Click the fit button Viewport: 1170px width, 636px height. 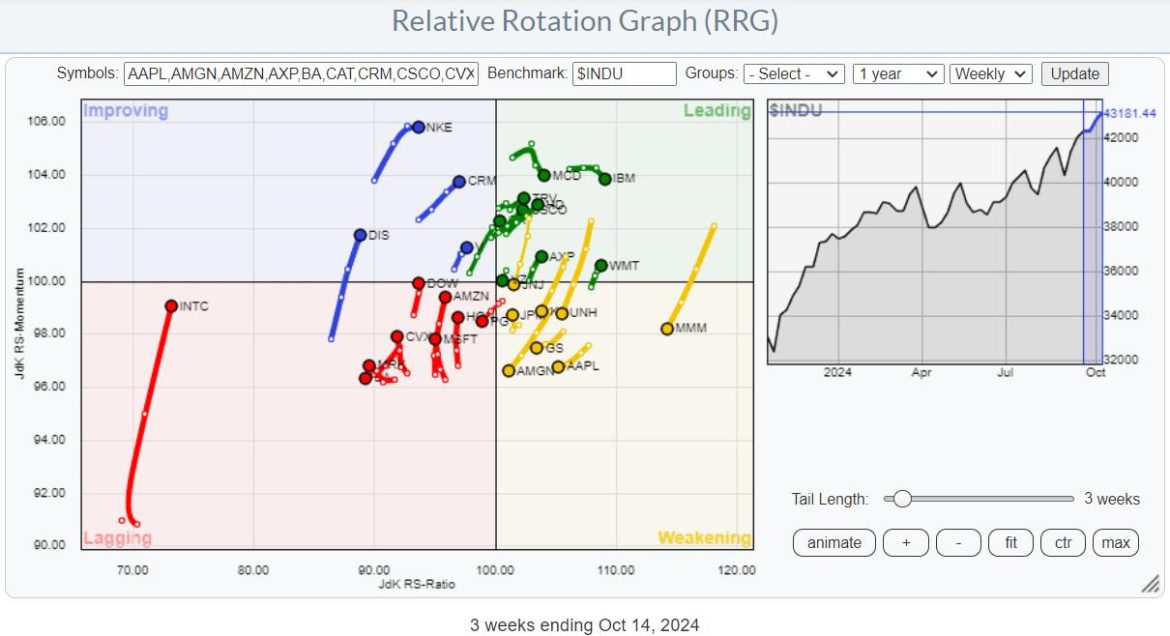(x=1010, y=542)
